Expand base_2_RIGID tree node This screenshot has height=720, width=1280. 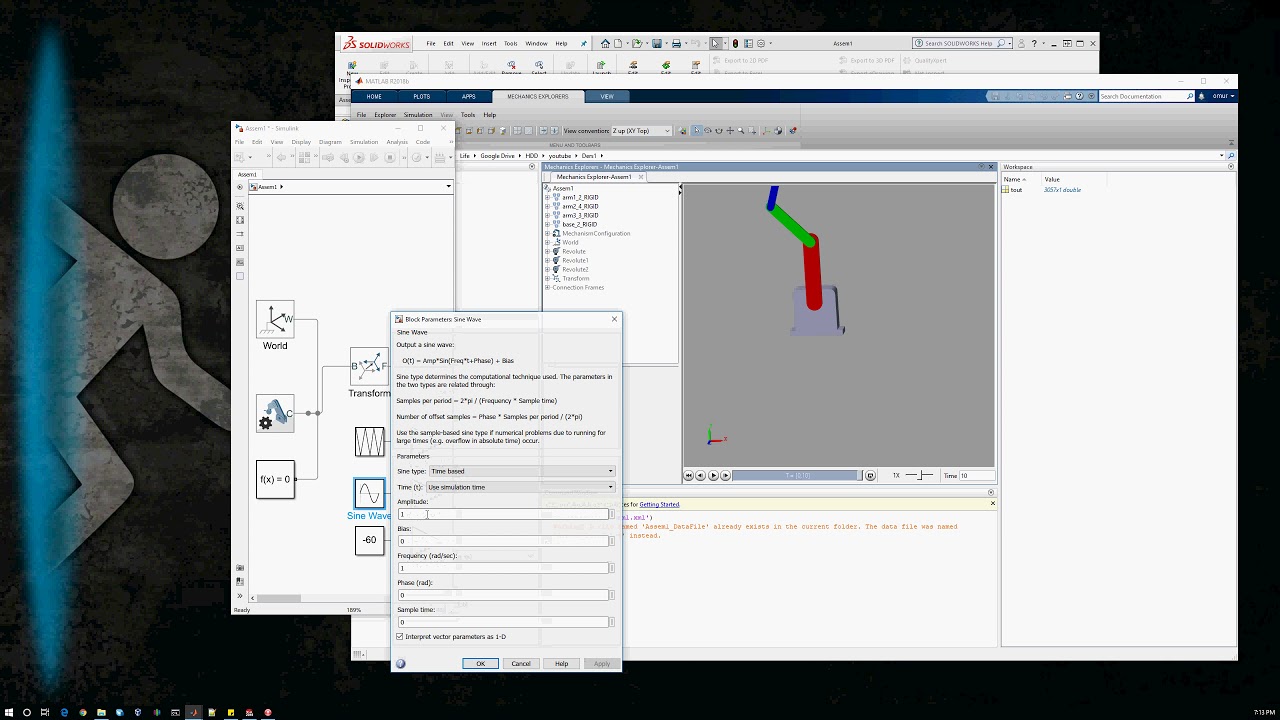click(547, 225)
